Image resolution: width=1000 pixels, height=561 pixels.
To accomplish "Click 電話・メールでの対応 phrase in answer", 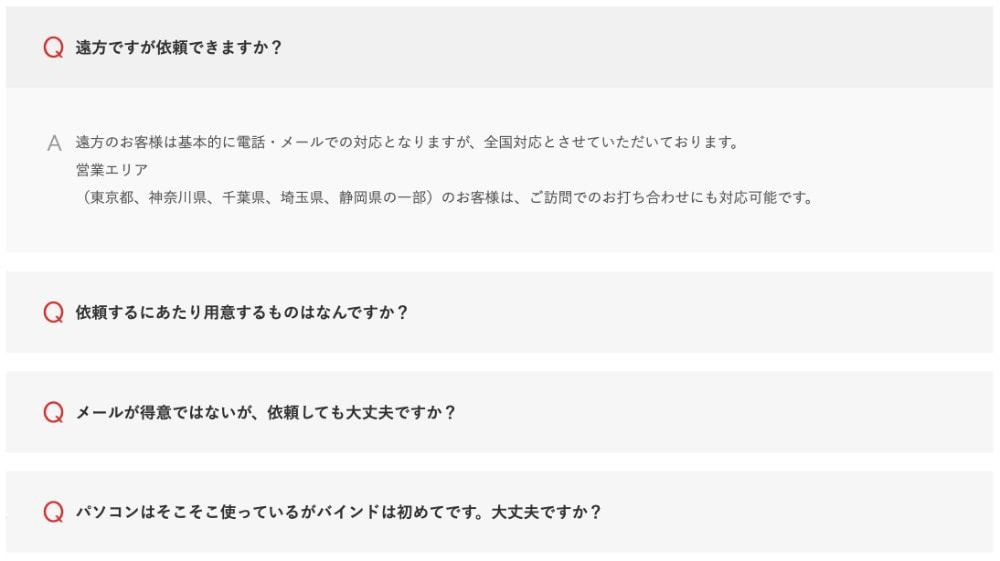I will 309,142.
